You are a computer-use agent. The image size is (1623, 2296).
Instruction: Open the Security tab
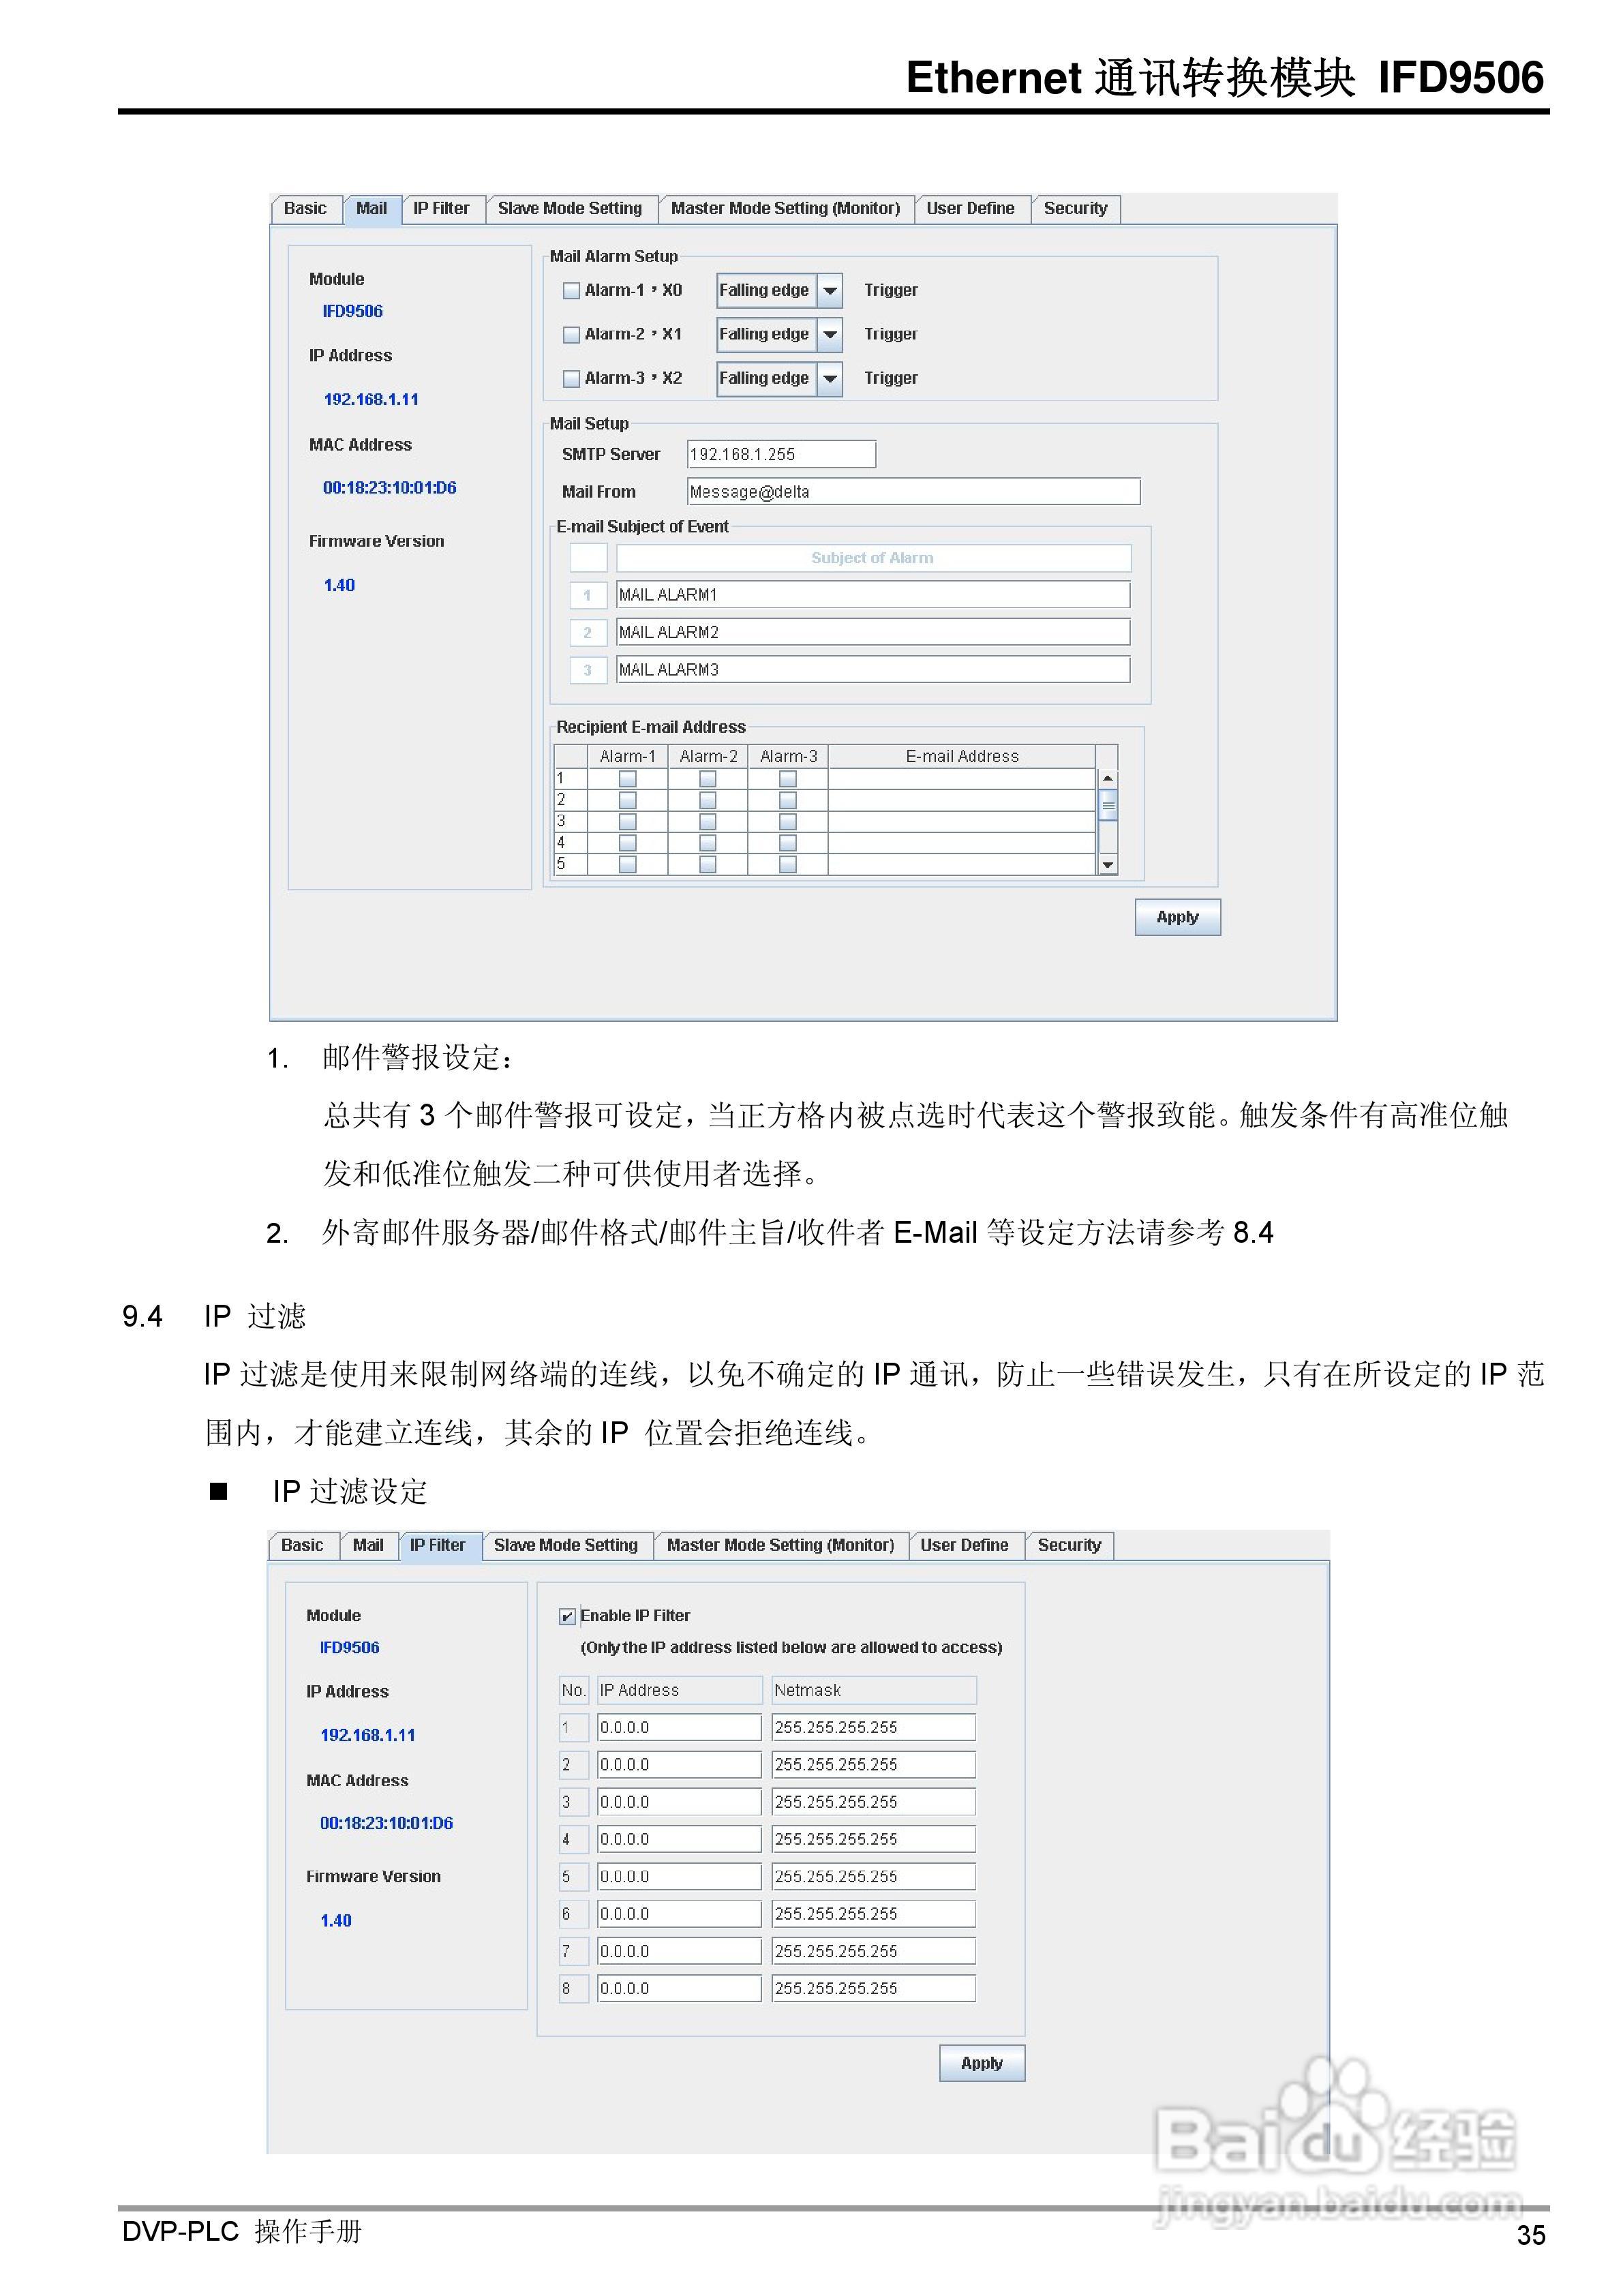(x=1076, y=208)
